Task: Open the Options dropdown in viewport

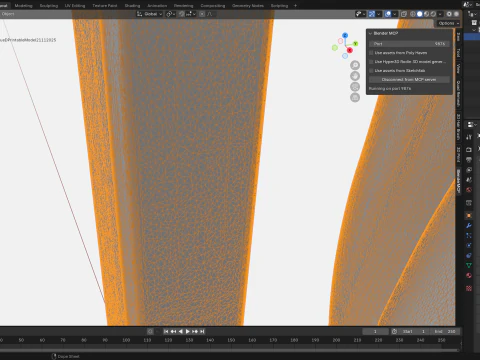Action: click(448, 23)
